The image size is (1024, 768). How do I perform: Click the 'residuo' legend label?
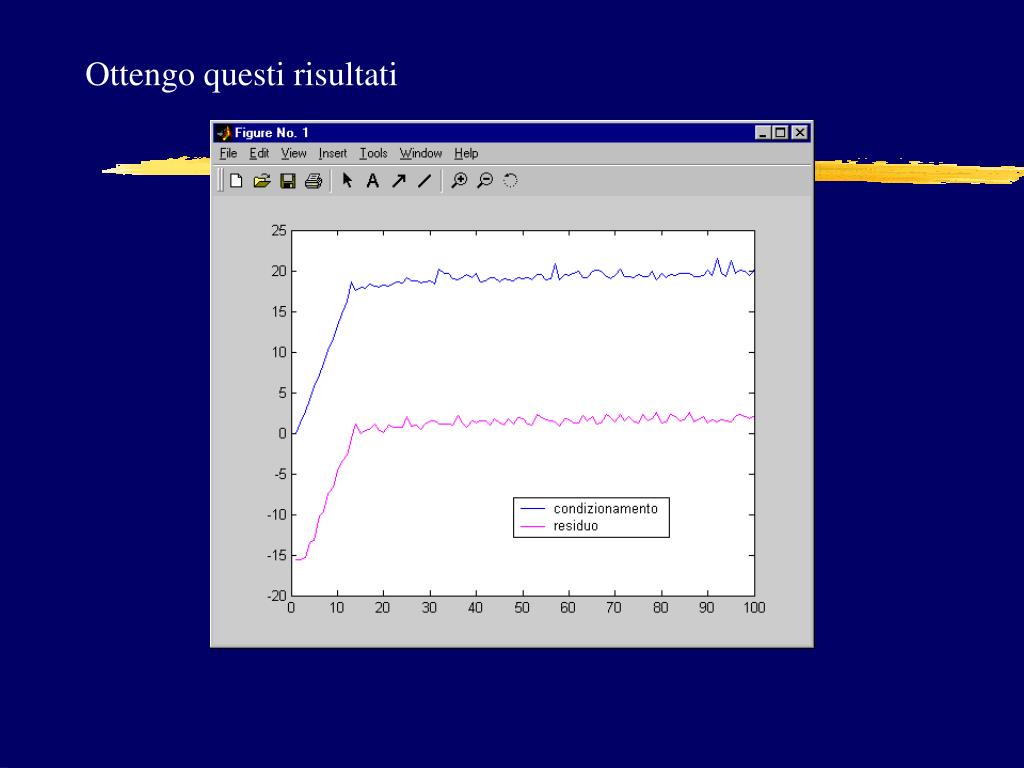(x=575, y=526)
